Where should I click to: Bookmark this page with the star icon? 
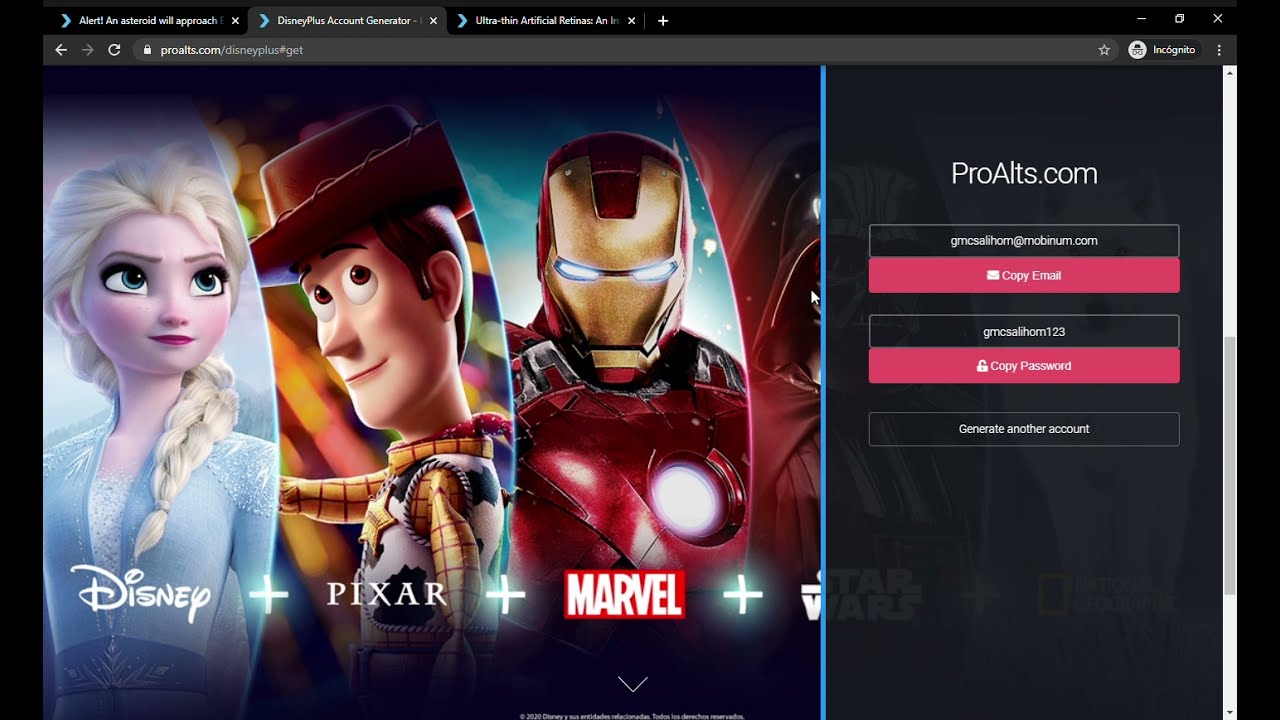[1104, 50]
